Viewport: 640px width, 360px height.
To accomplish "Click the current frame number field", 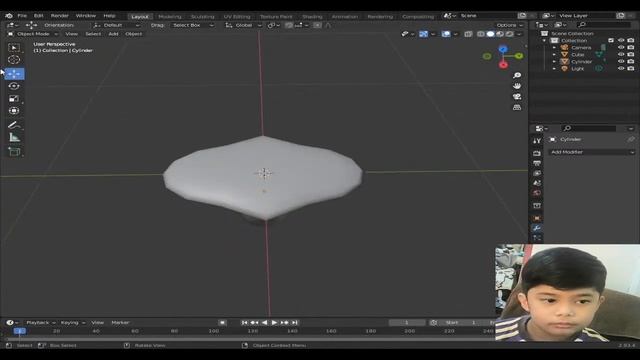I will click(407, 322).
